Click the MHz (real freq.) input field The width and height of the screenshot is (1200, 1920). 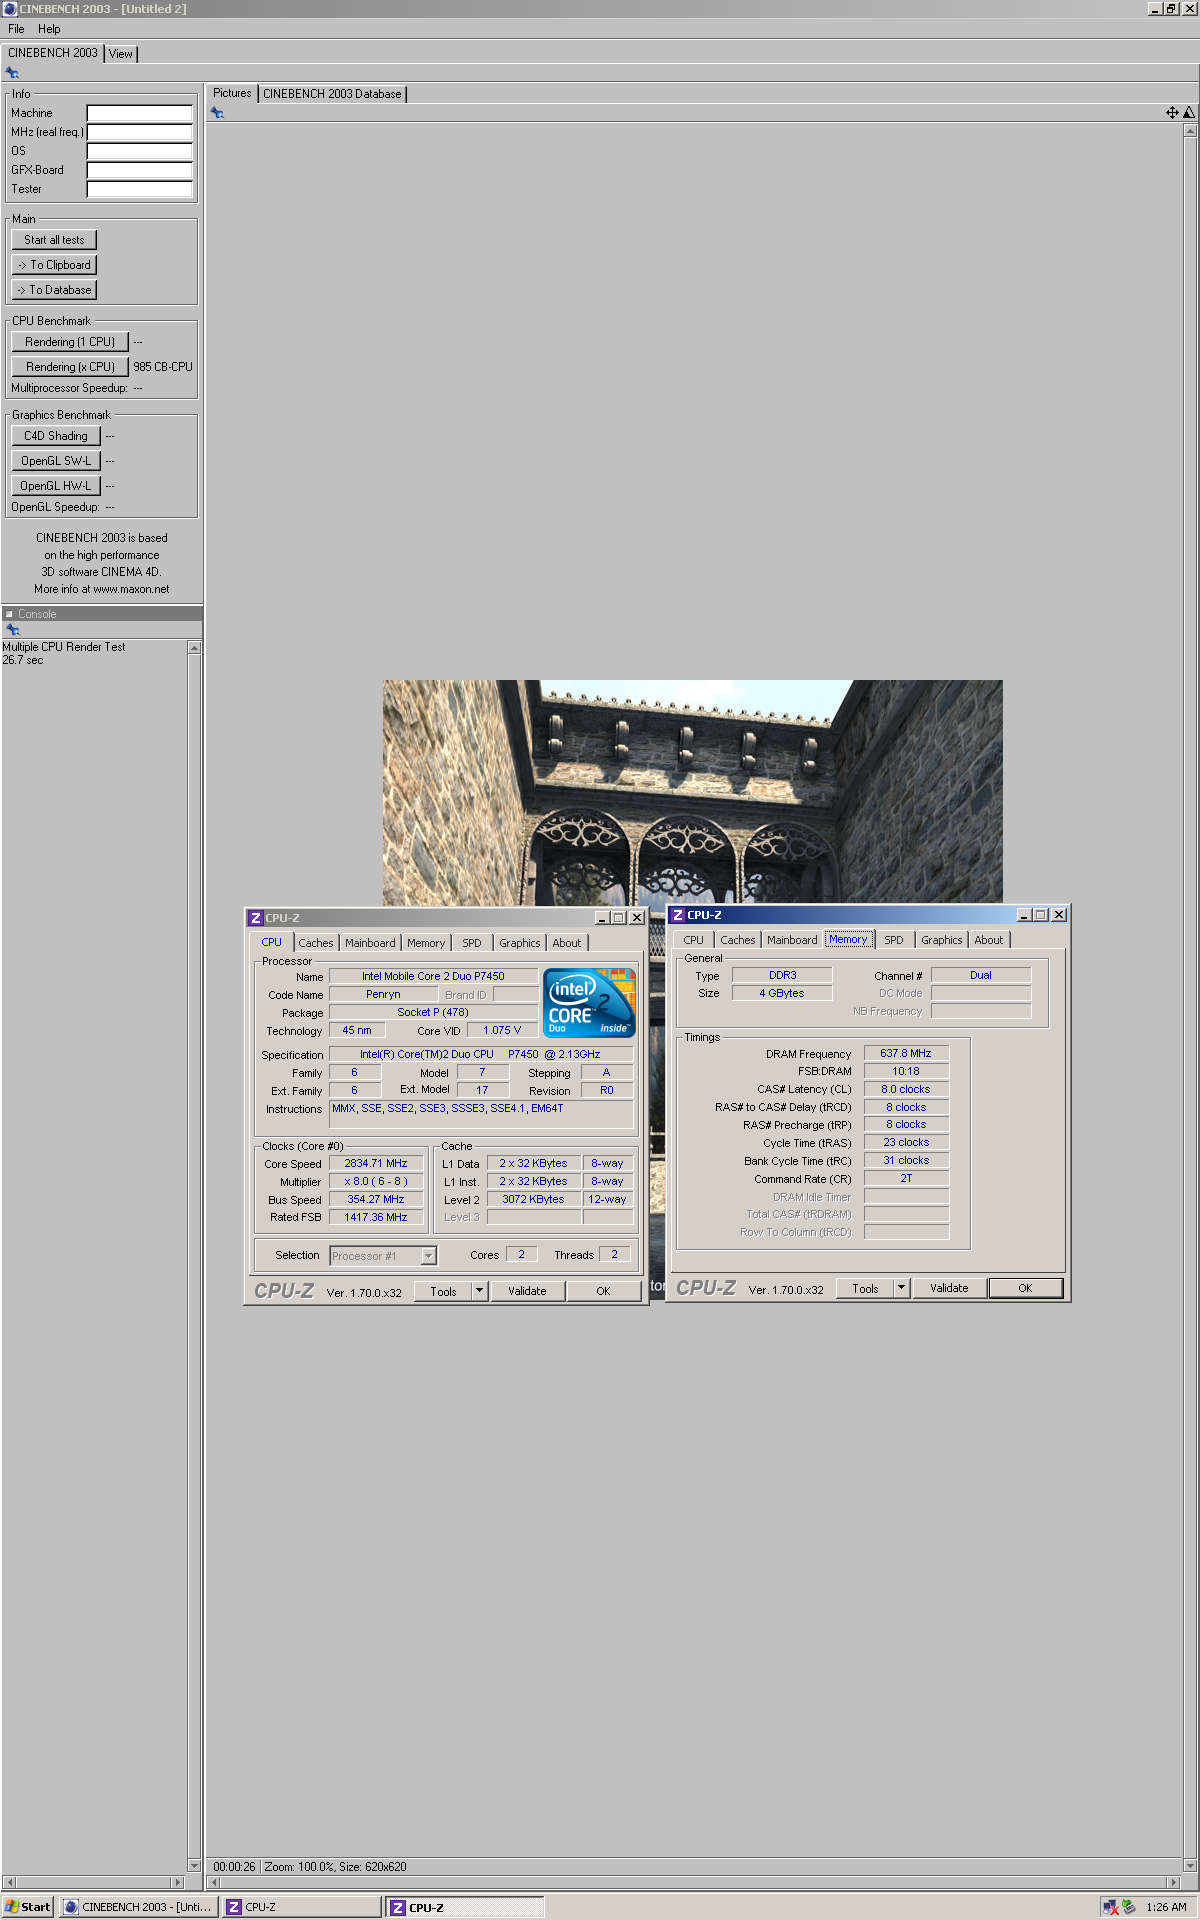[x=140, y=132]
